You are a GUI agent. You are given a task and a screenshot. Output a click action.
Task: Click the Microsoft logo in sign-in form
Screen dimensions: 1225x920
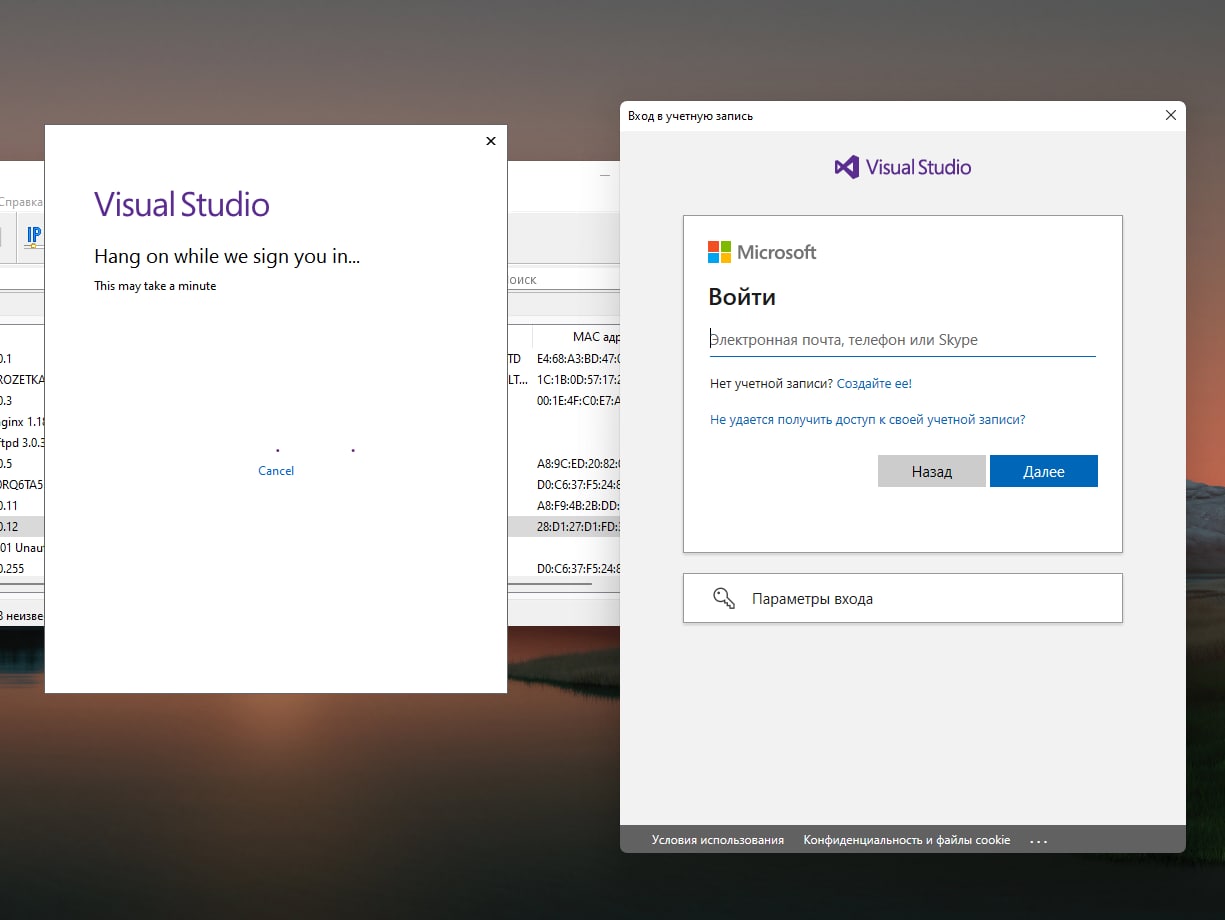tap(762, 252)
